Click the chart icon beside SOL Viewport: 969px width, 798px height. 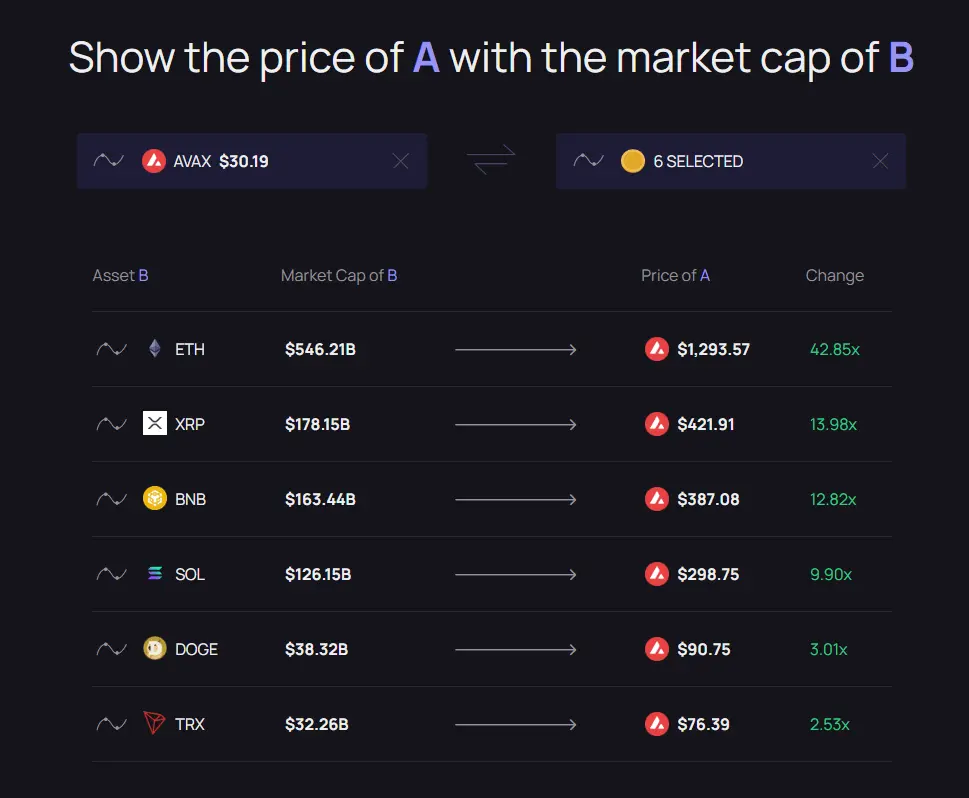pyautogui.click(x=111, y=574)
